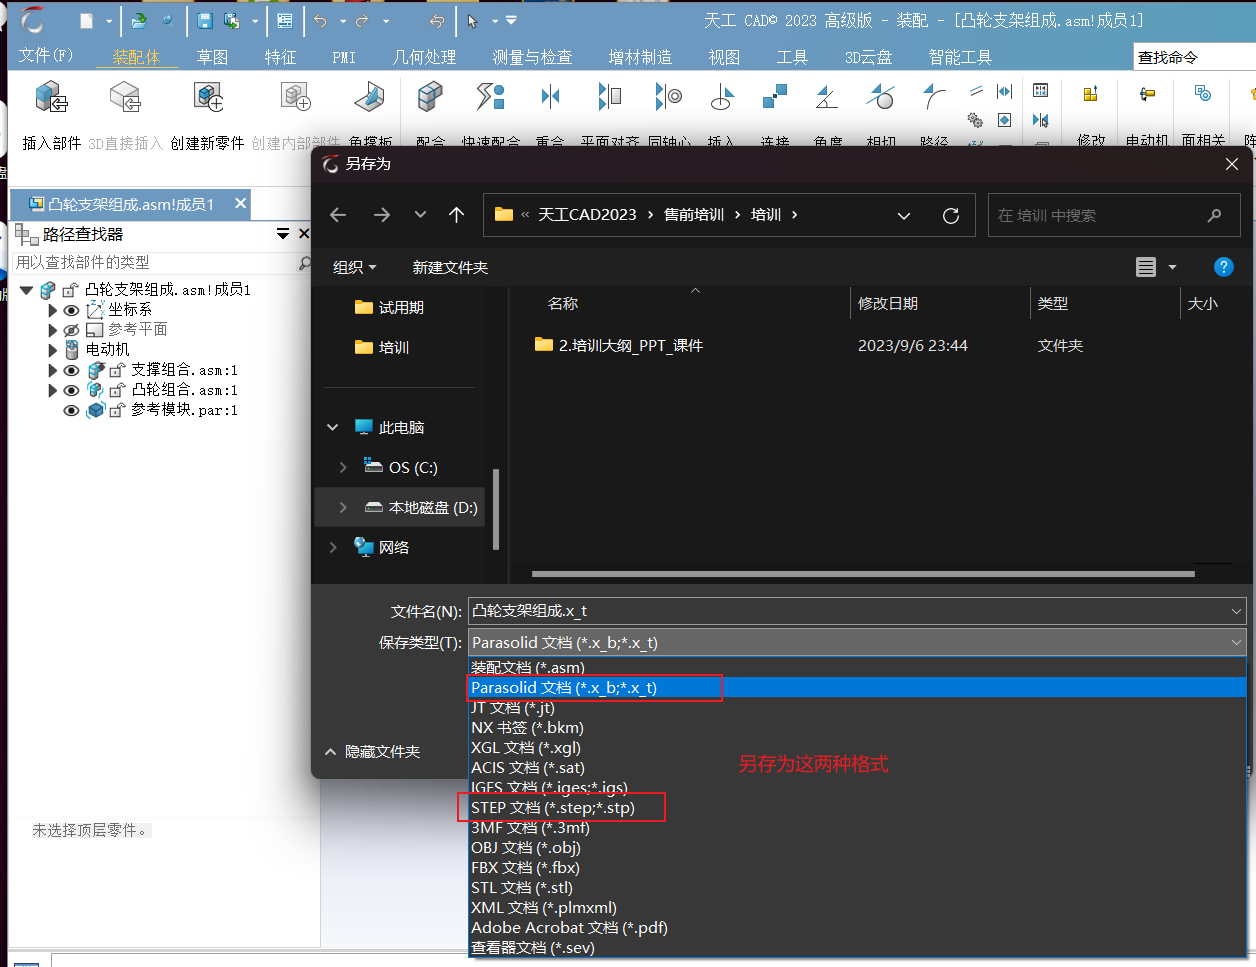Click the Insert Component (插入部件) icon

(51, 98)
